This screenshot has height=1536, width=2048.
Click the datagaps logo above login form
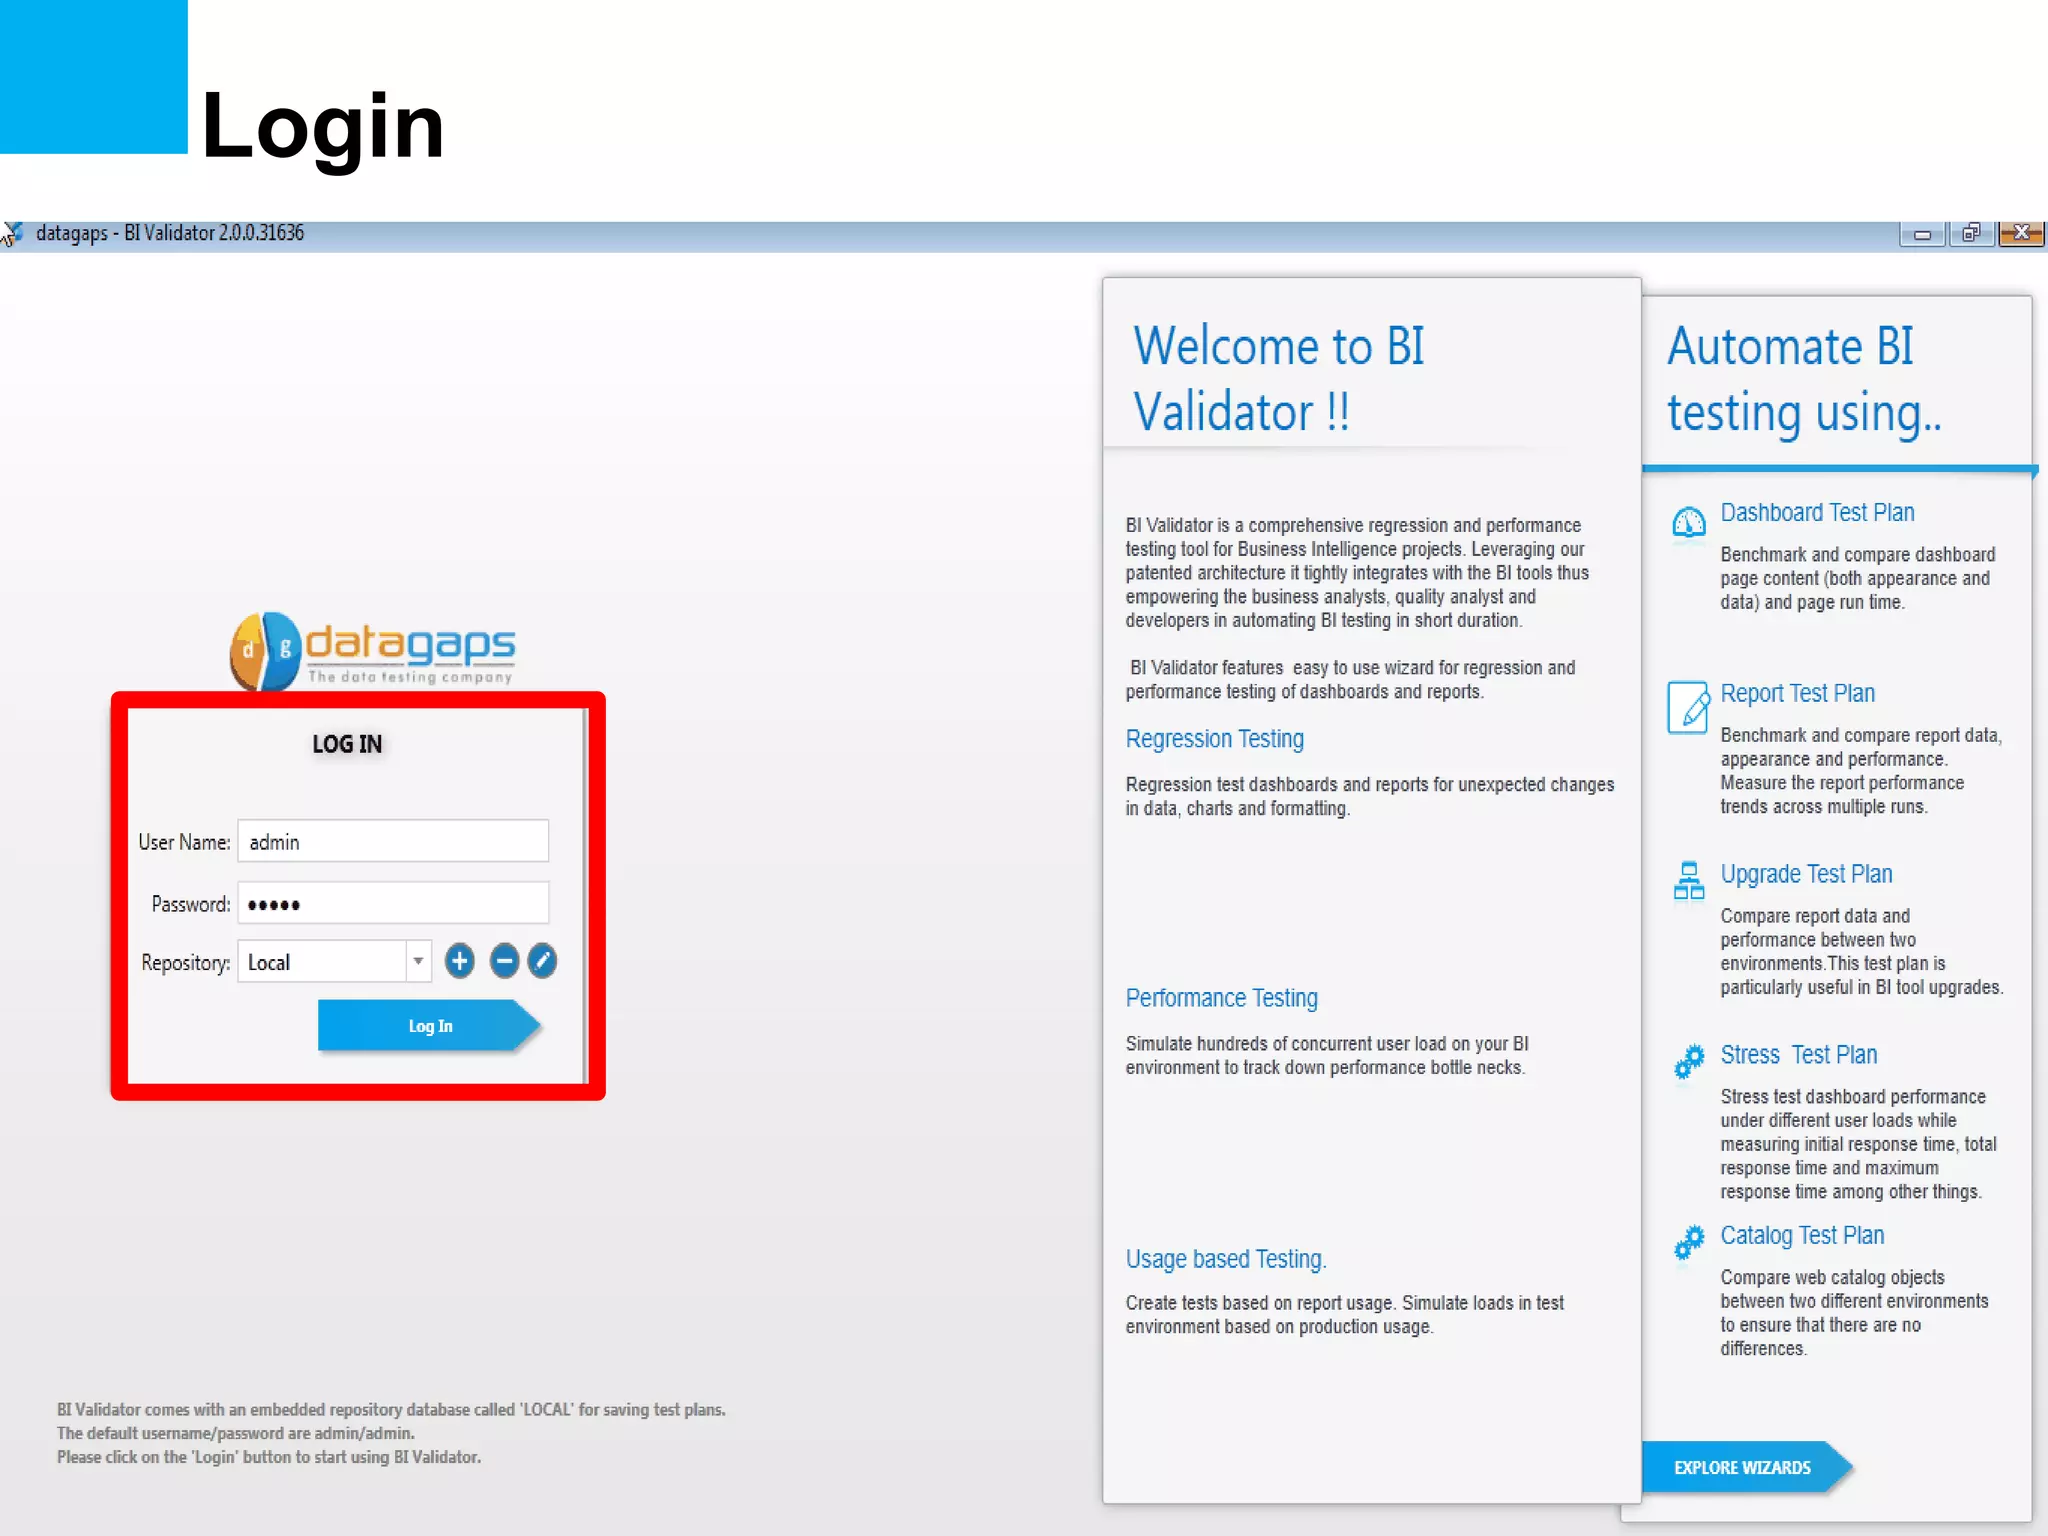click(x=372, y=651)
